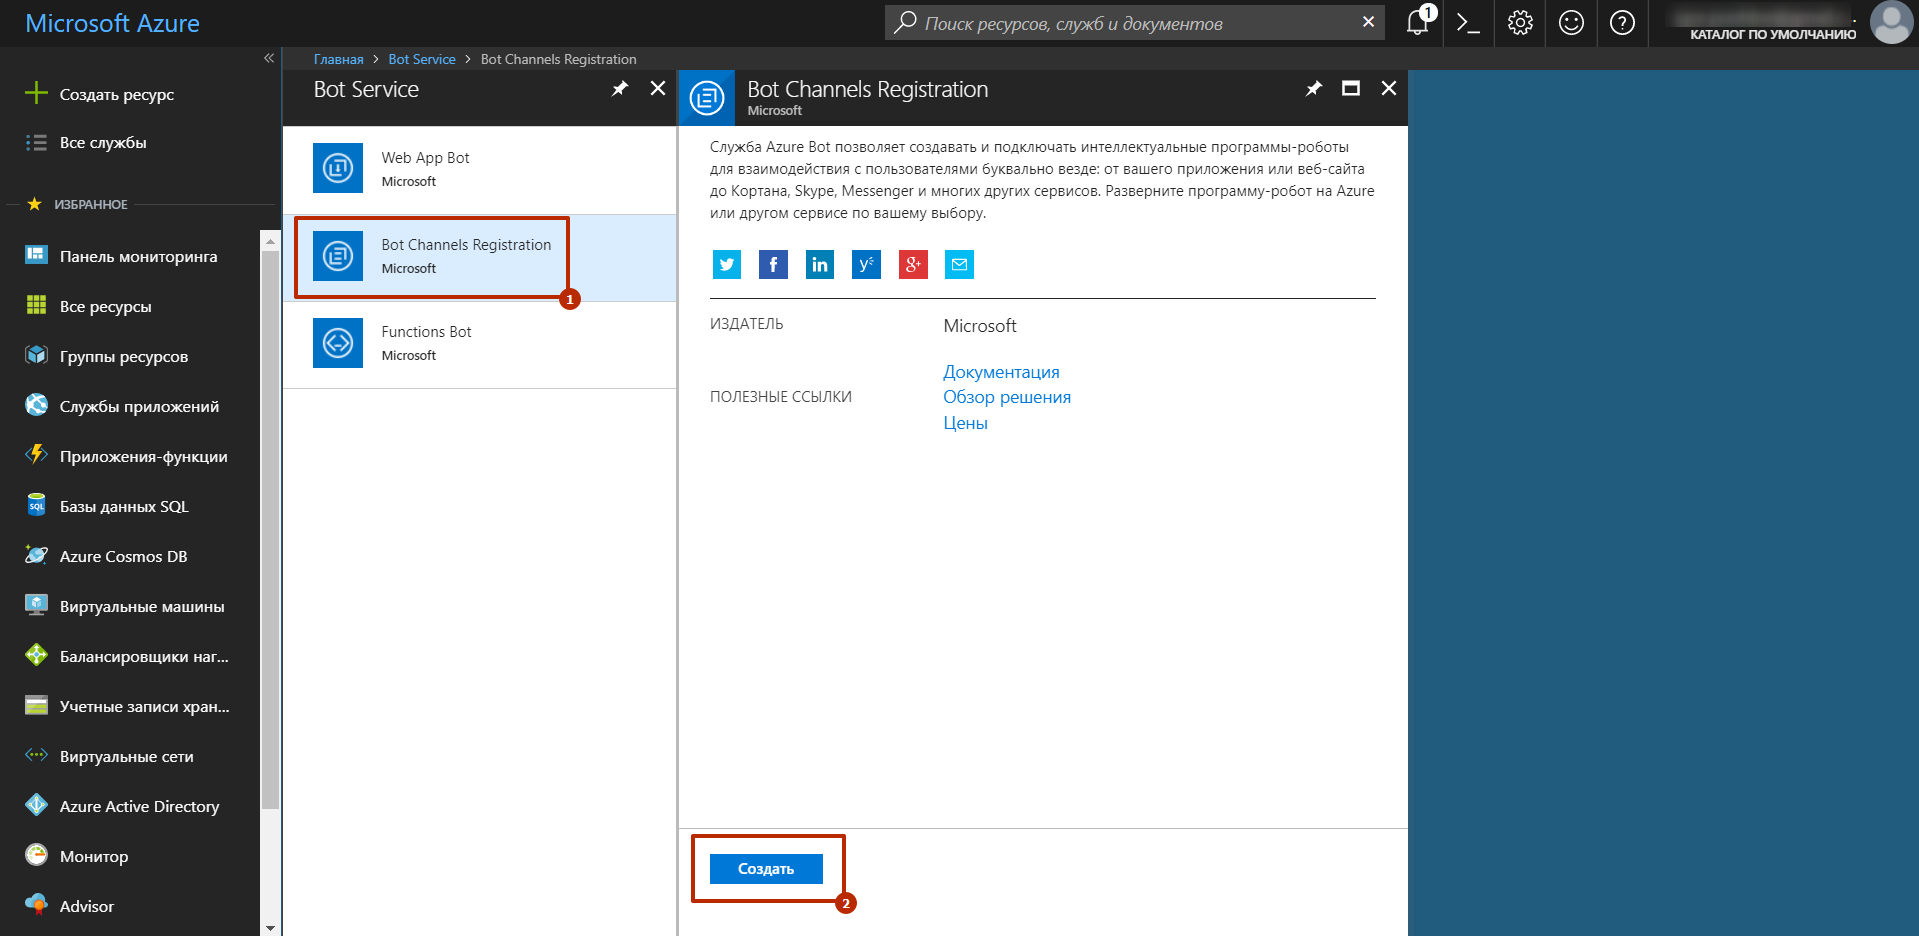Open the Цены link

click(x=965, y=423)
